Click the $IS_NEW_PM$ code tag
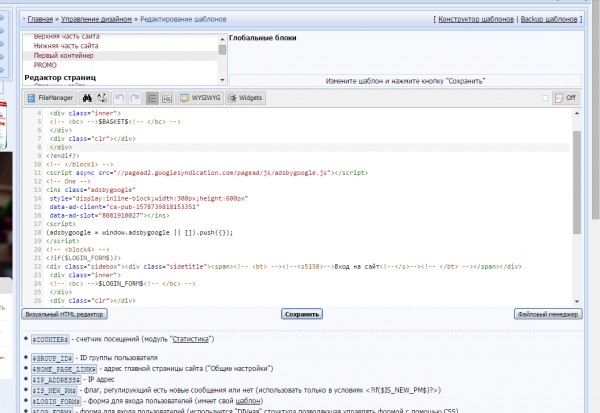The height and width of the screenshot is (413, 600). pos(54,390)
